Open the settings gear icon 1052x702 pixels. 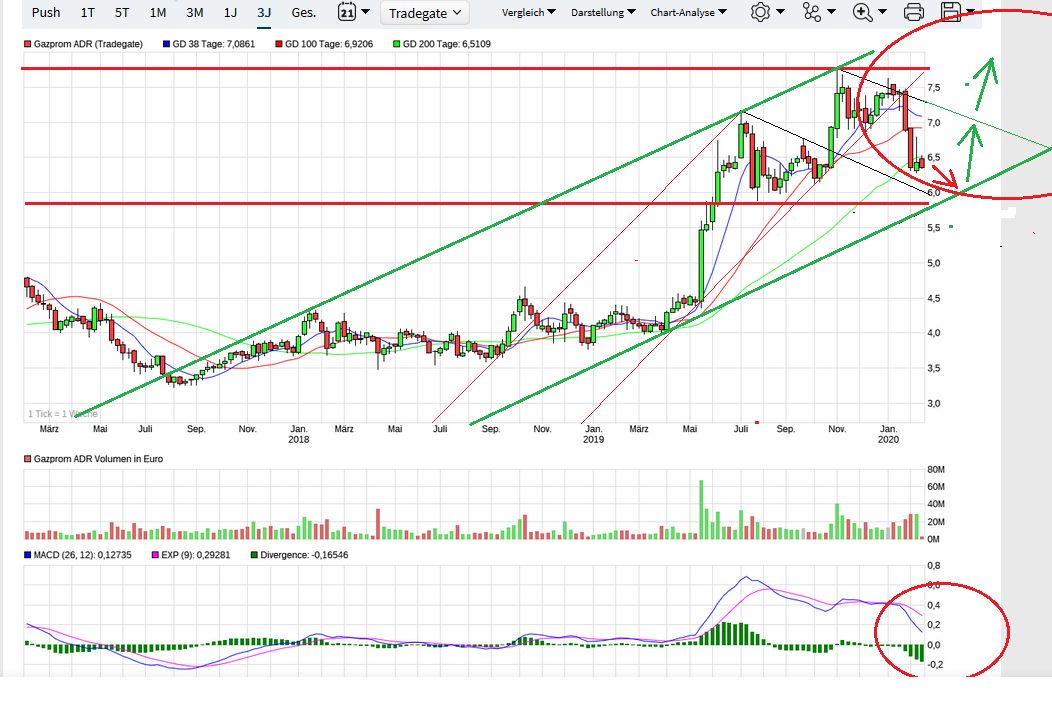[x=760, y=12]
